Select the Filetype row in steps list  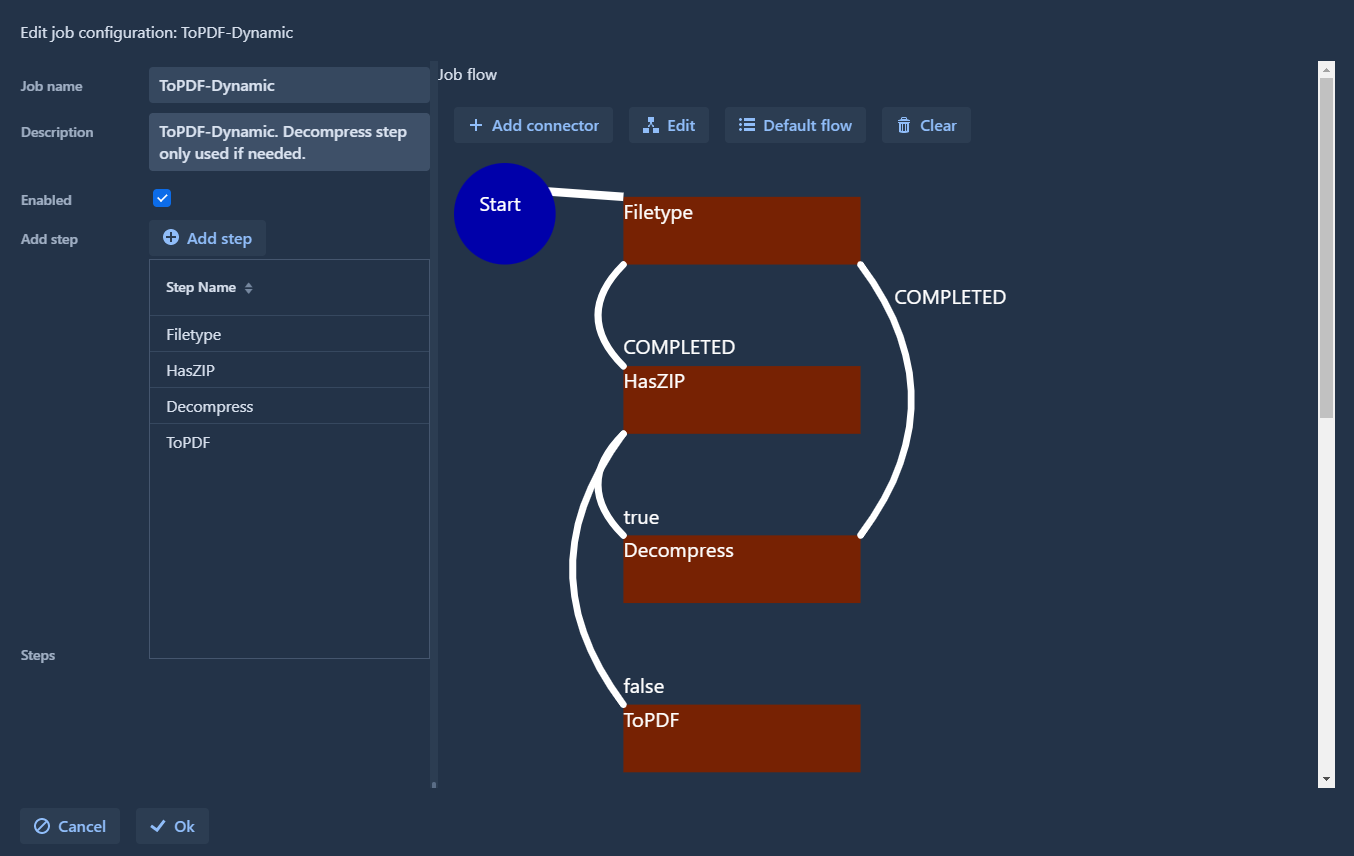point(289,334)
